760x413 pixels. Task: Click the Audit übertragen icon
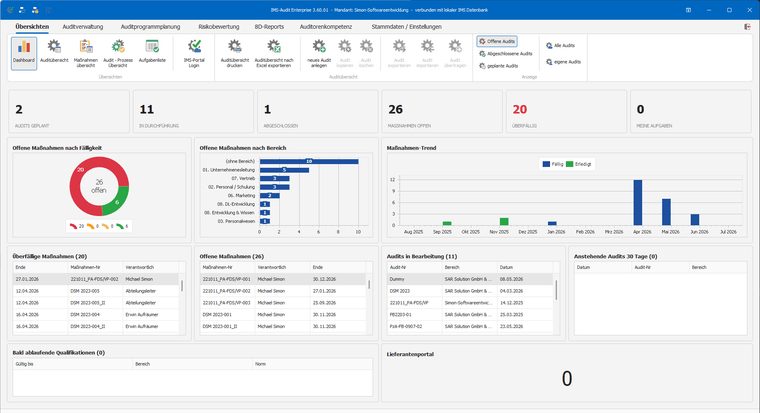click(455, 47)
